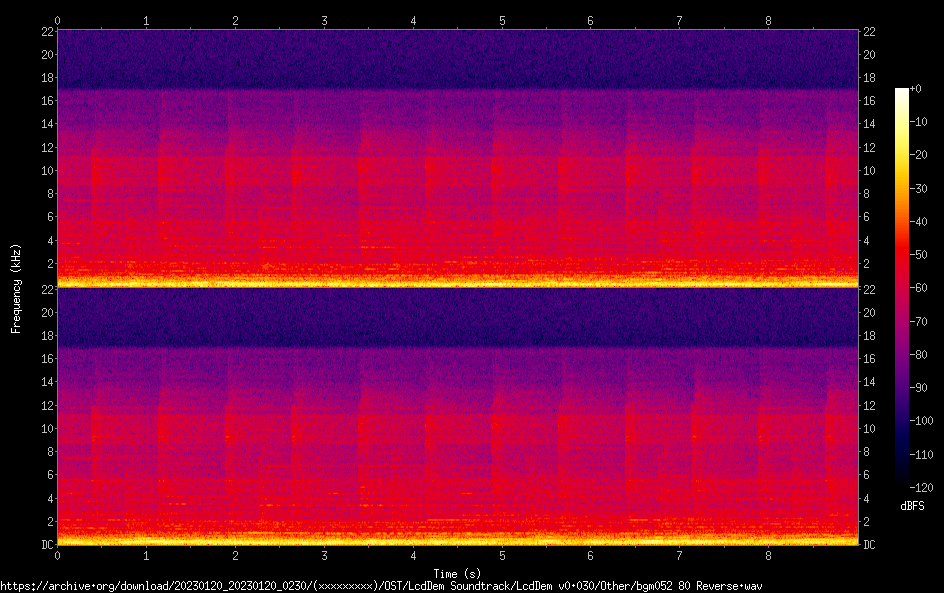Click the 7 second tick on the bottom time axis
The image size is (944, 593).
(x=679, y=555)
